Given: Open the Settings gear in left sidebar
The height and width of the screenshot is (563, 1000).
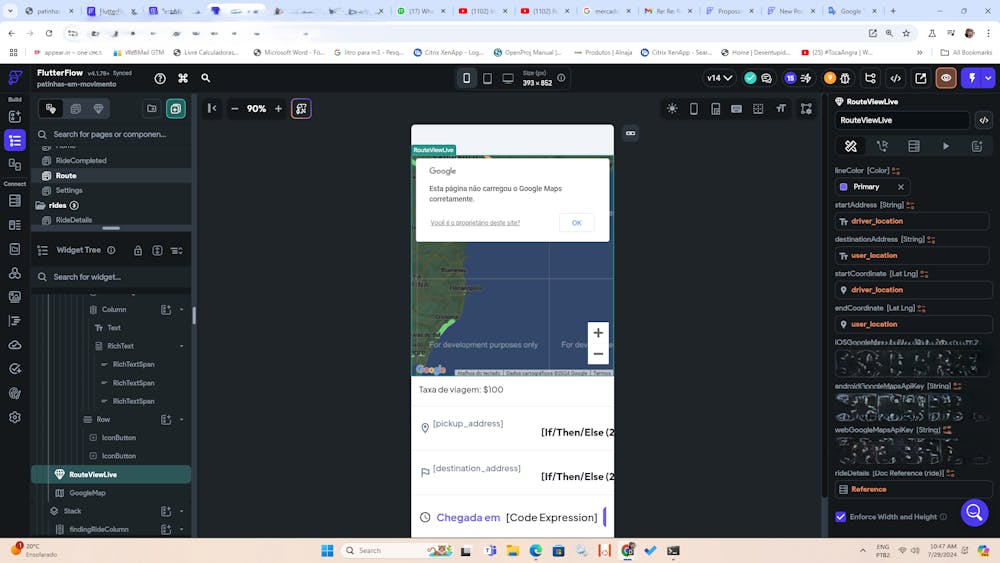Looking at the screenshot, I should pos(15,417).
